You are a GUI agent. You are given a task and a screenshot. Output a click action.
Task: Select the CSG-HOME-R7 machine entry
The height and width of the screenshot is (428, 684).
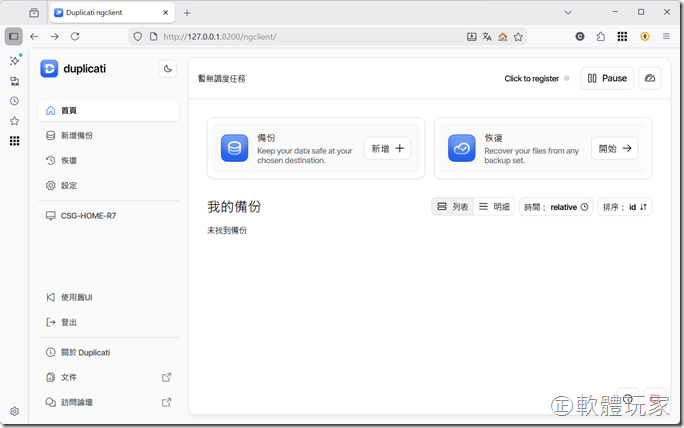point(108,215)
